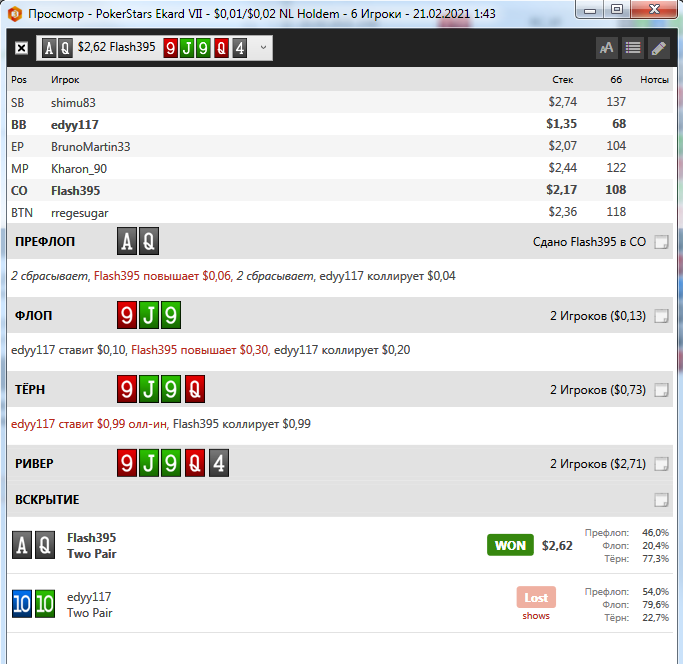
Task: Click the green J card in ФЛОП row
Action: tap(149, 315)
